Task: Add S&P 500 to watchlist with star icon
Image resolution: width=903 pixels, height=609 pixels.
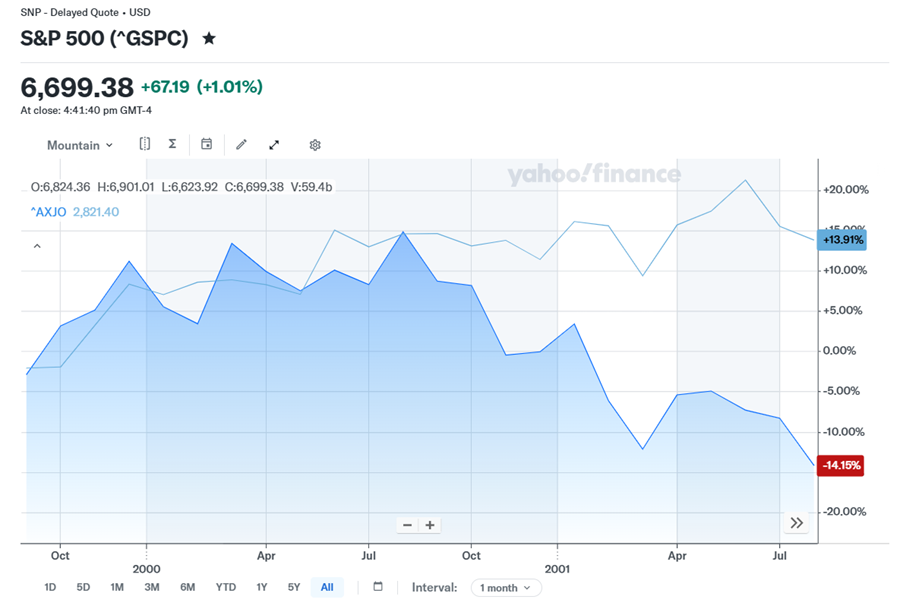Action: pyautogui.click(x=209, y=39)
